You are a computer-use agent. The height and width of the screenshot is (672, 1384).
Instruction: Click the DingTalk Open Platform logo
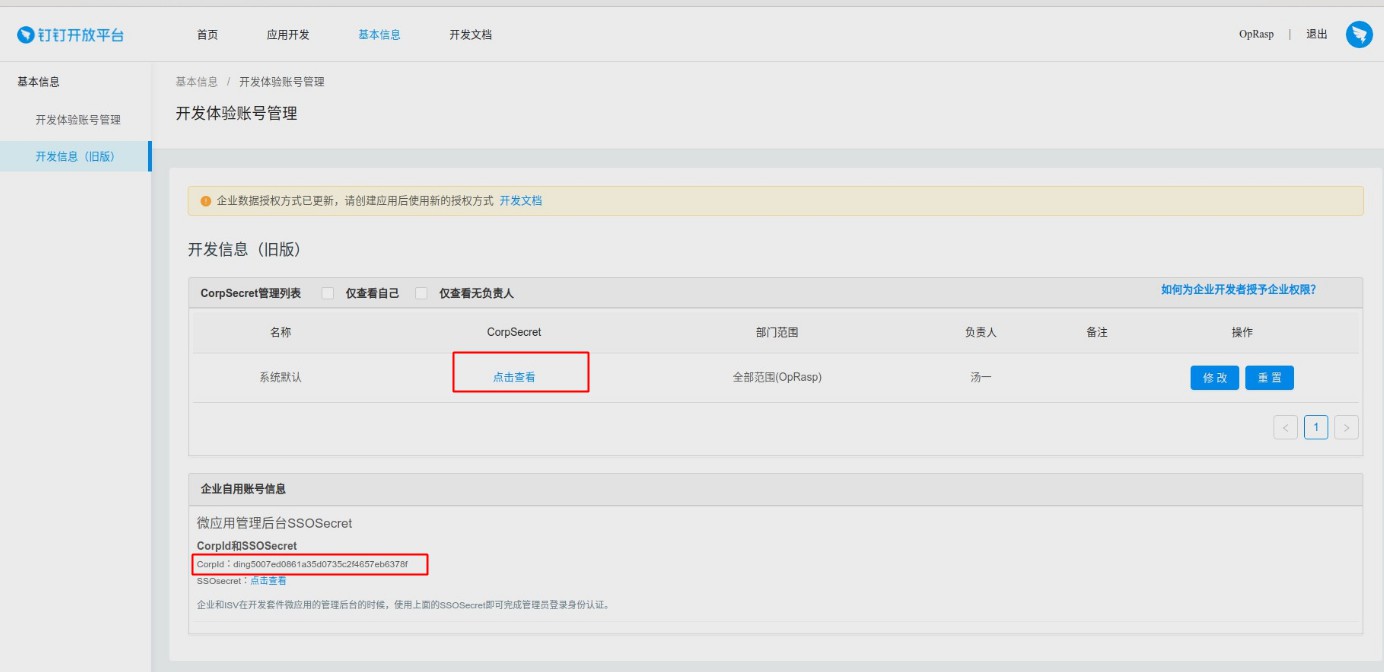70,35
